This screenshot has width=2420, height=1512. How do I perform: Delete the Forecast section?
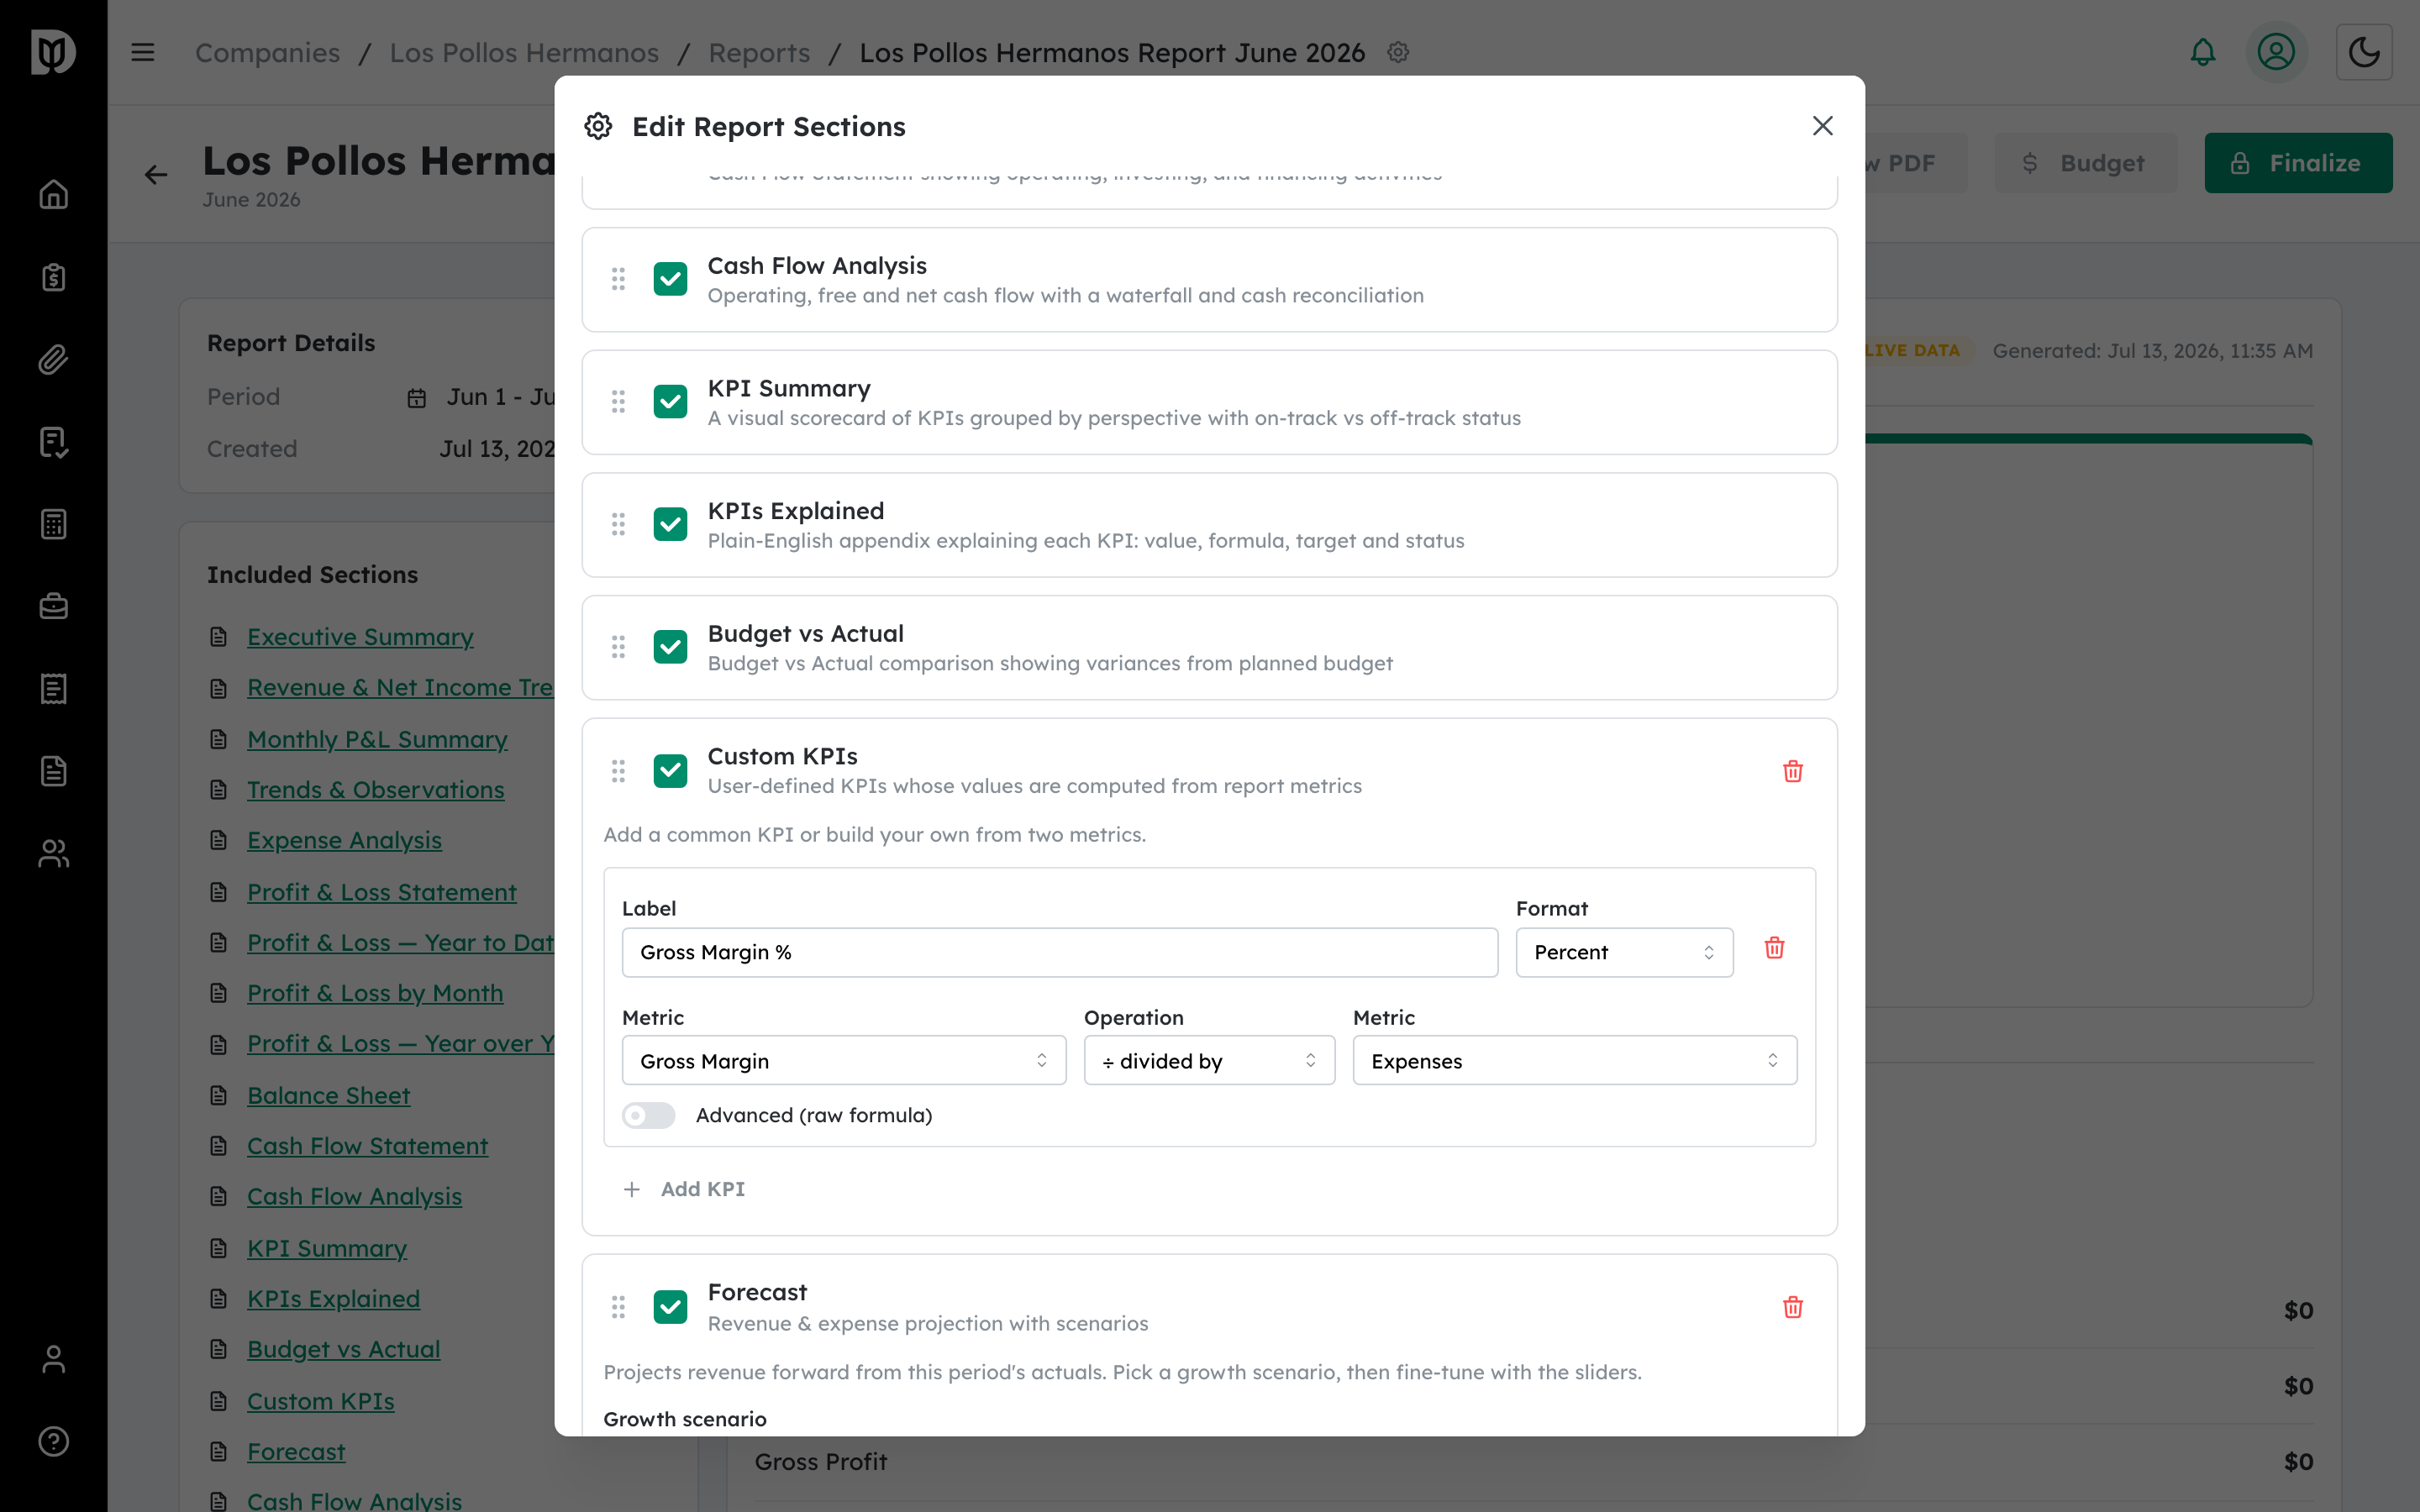1793,1307
